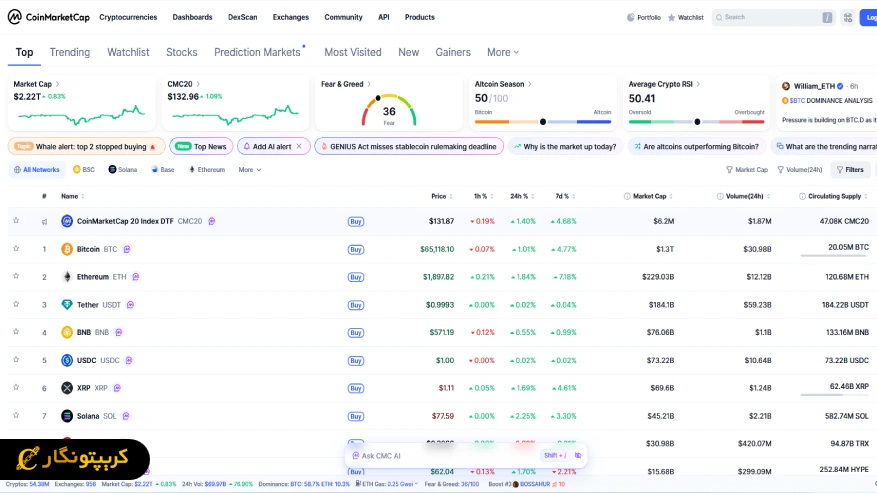This screenshot has height=493, width=877.
Task: Open the Cryptocurrencies menu
Action: click(128, 17)
